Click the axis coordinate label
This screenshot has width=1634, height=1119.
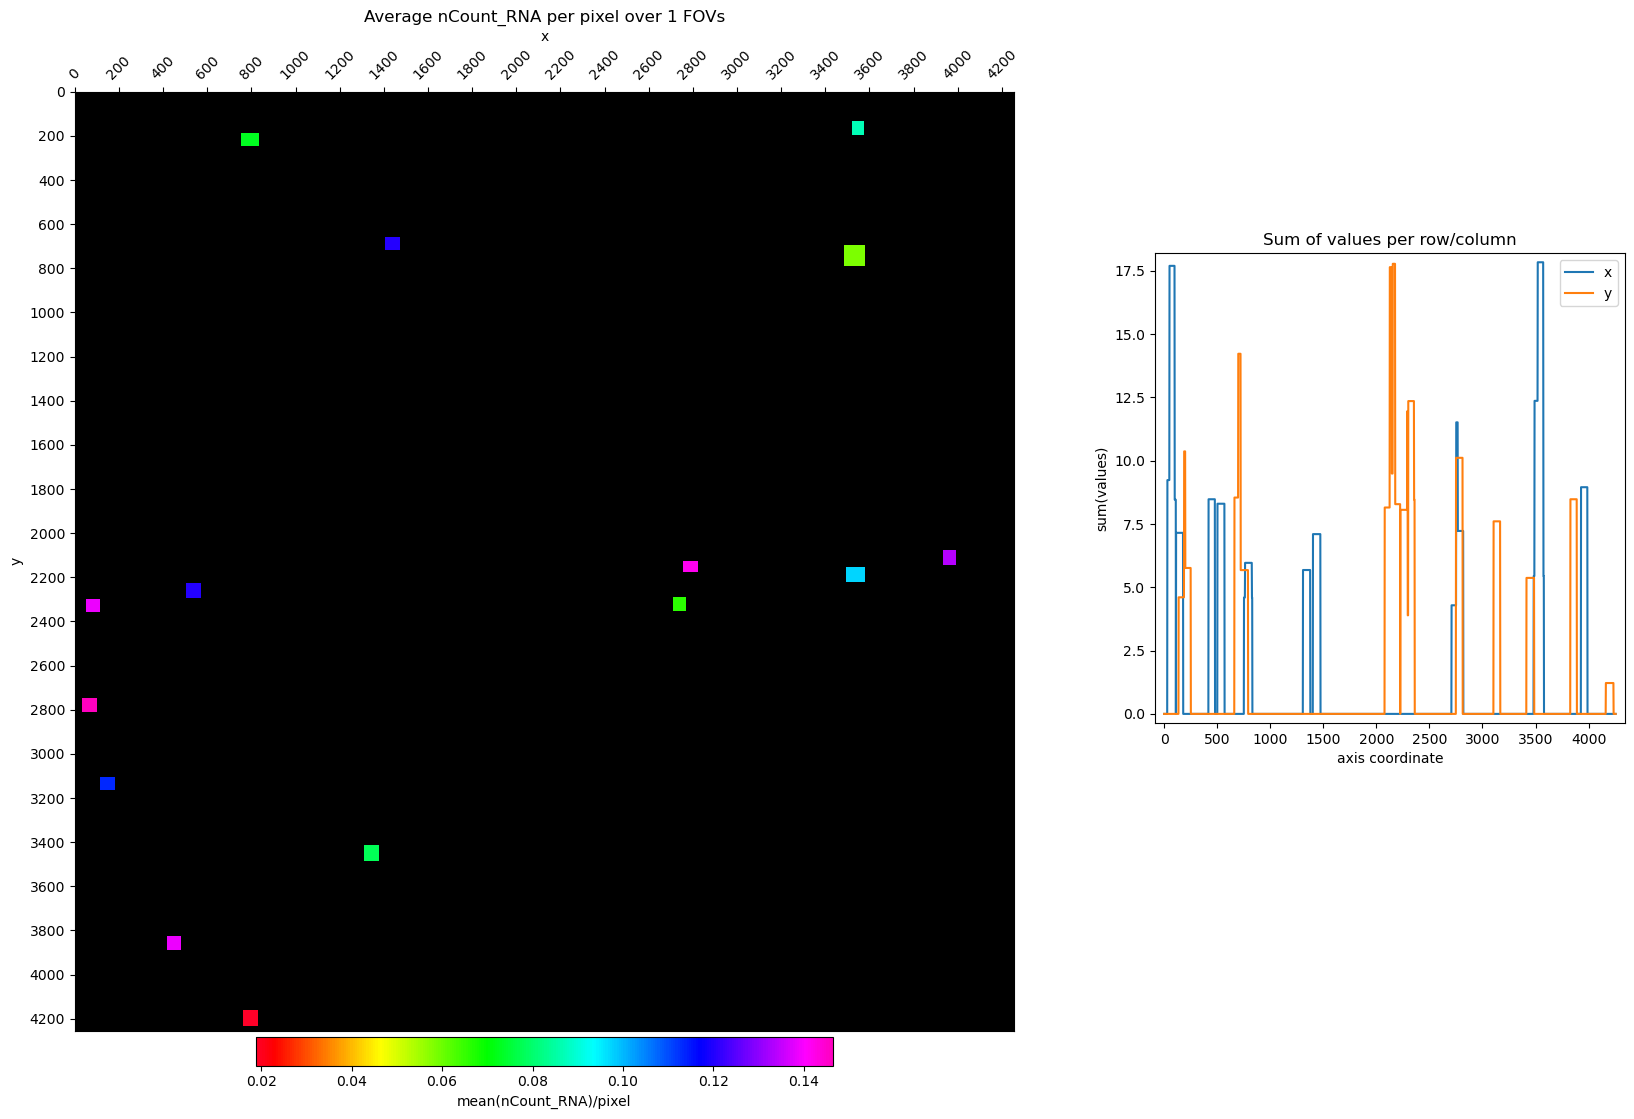pyautogui.click(x=1389, y=758)
